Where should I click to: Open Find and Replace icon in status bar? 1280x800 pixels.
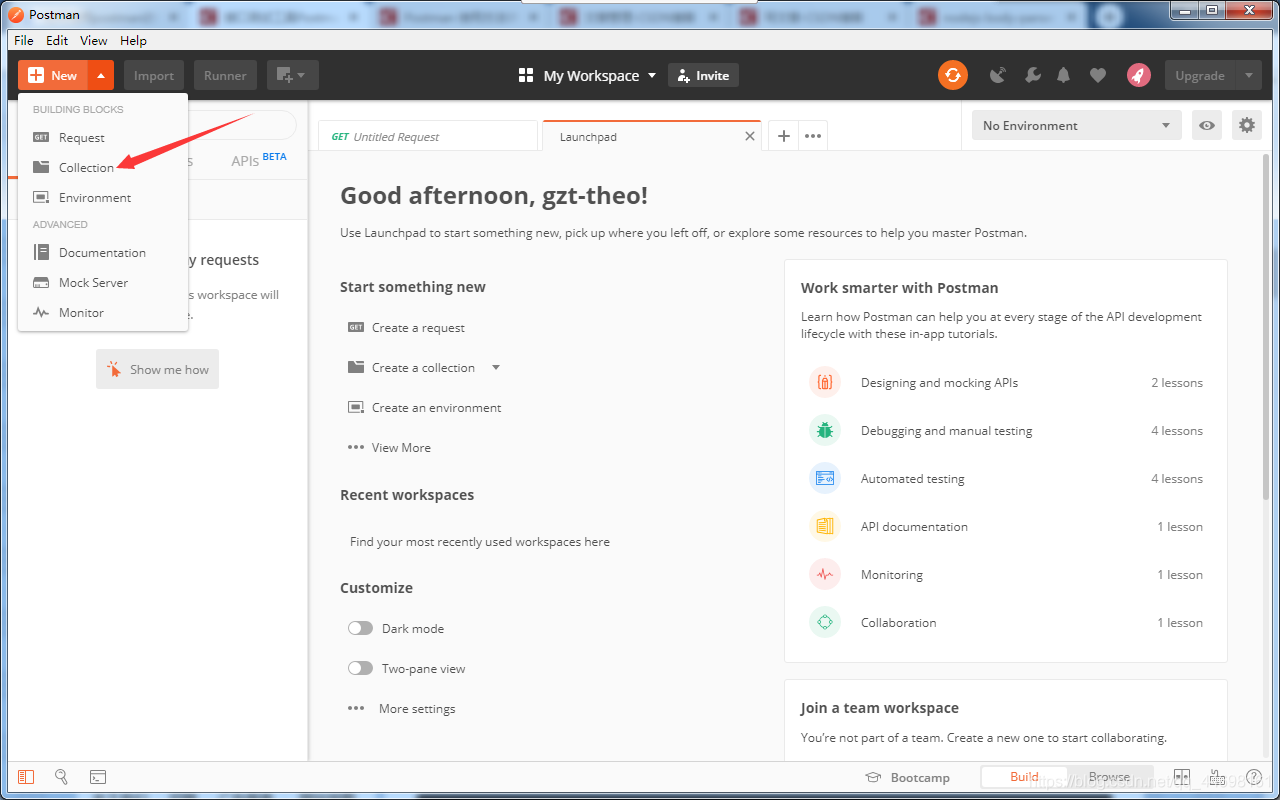(61, 777)
